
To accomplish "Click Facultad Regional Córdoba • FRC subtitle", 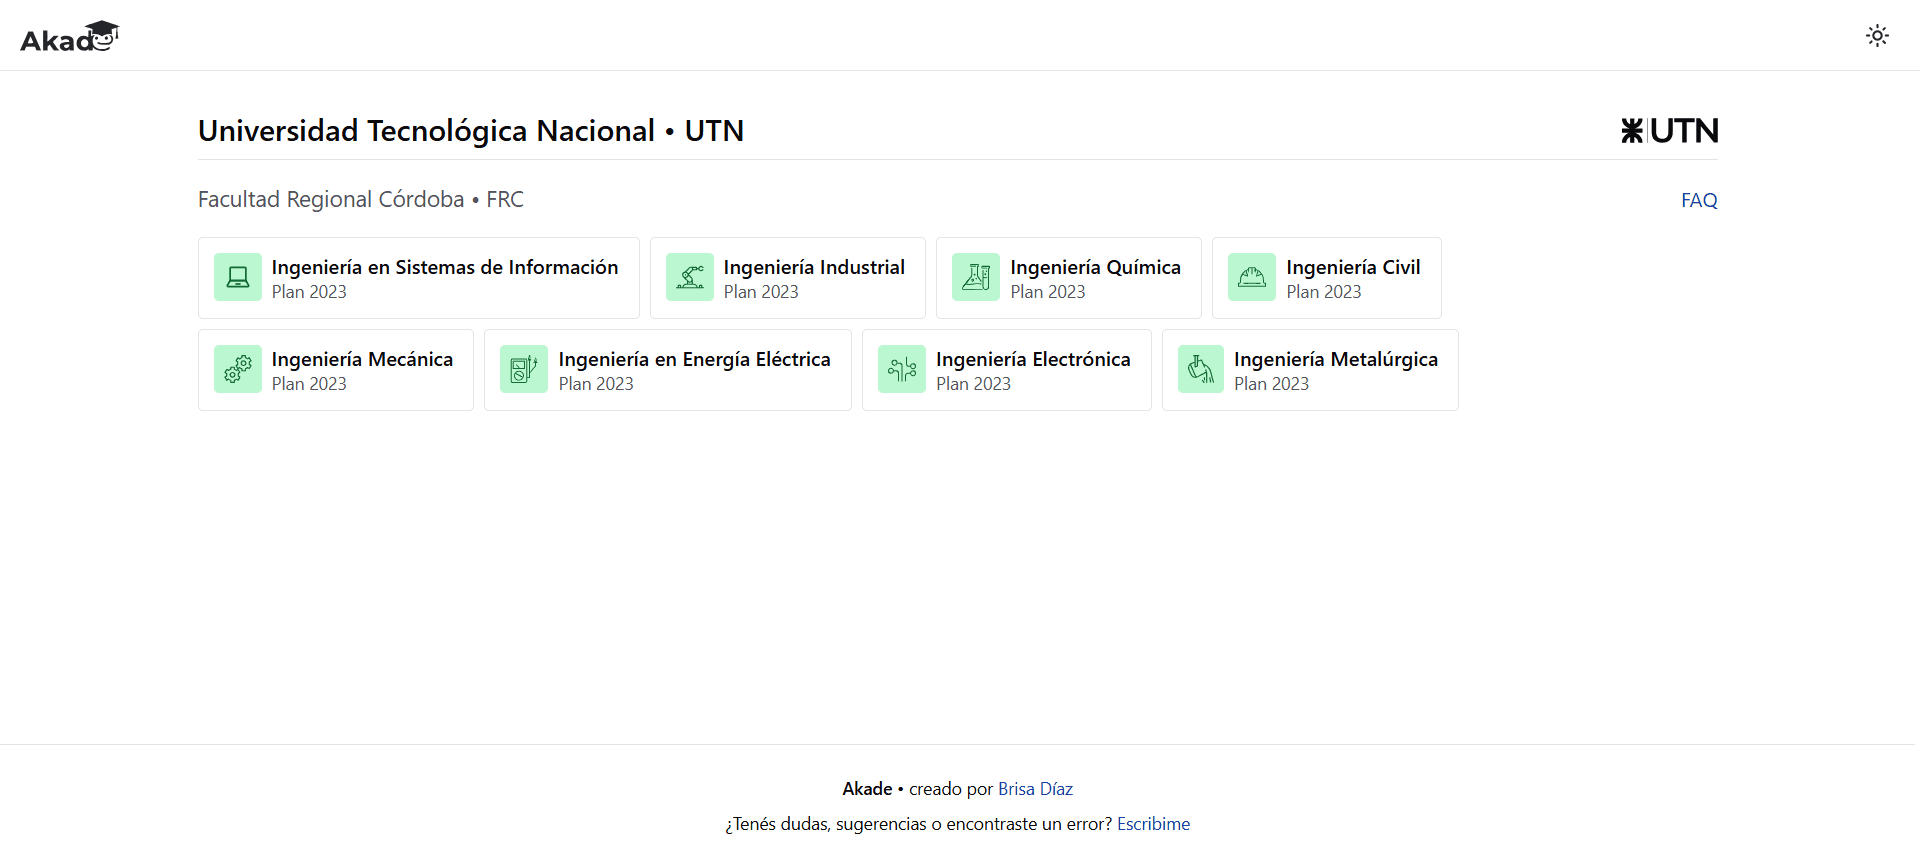I will 361,200.
